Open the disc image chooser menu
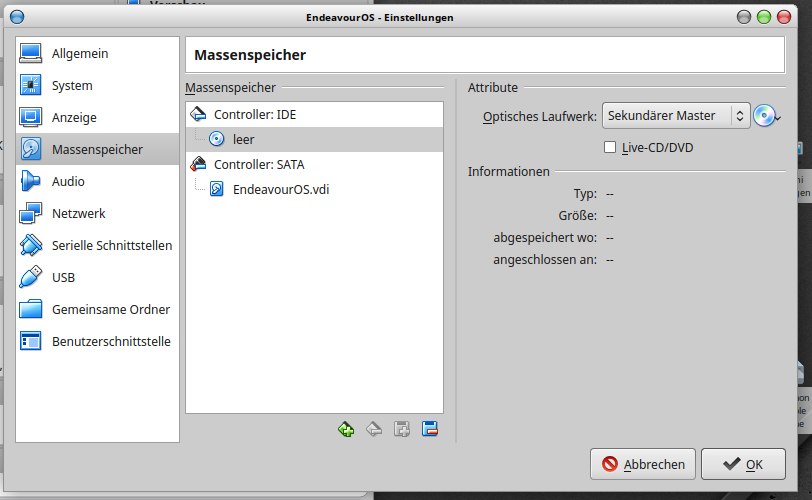Viewport: 812px width, 500px height. (767, 116)
